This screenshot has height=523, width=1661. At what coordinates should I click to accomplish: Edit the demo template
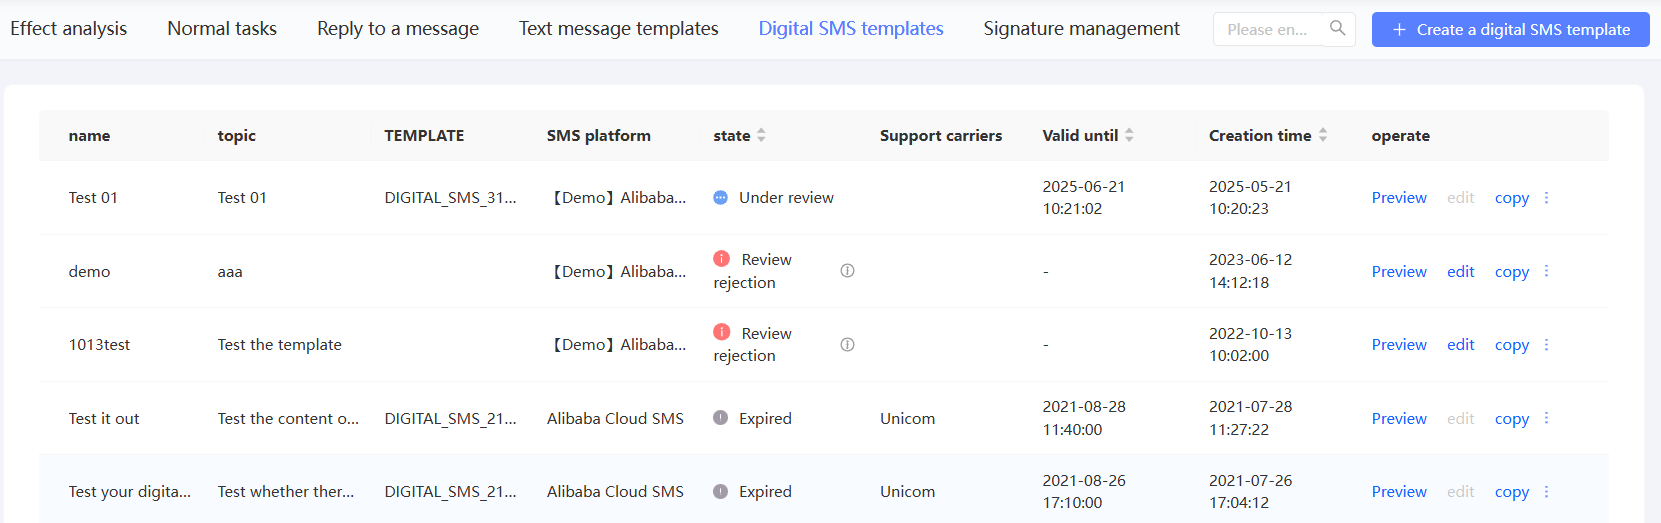tap(1461, 271)
